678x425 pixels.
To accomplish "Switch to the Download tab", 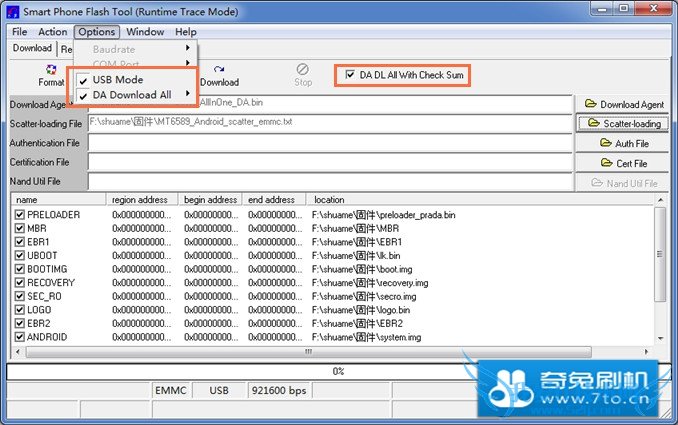I will pyautogui.click(x=32, y=48).
